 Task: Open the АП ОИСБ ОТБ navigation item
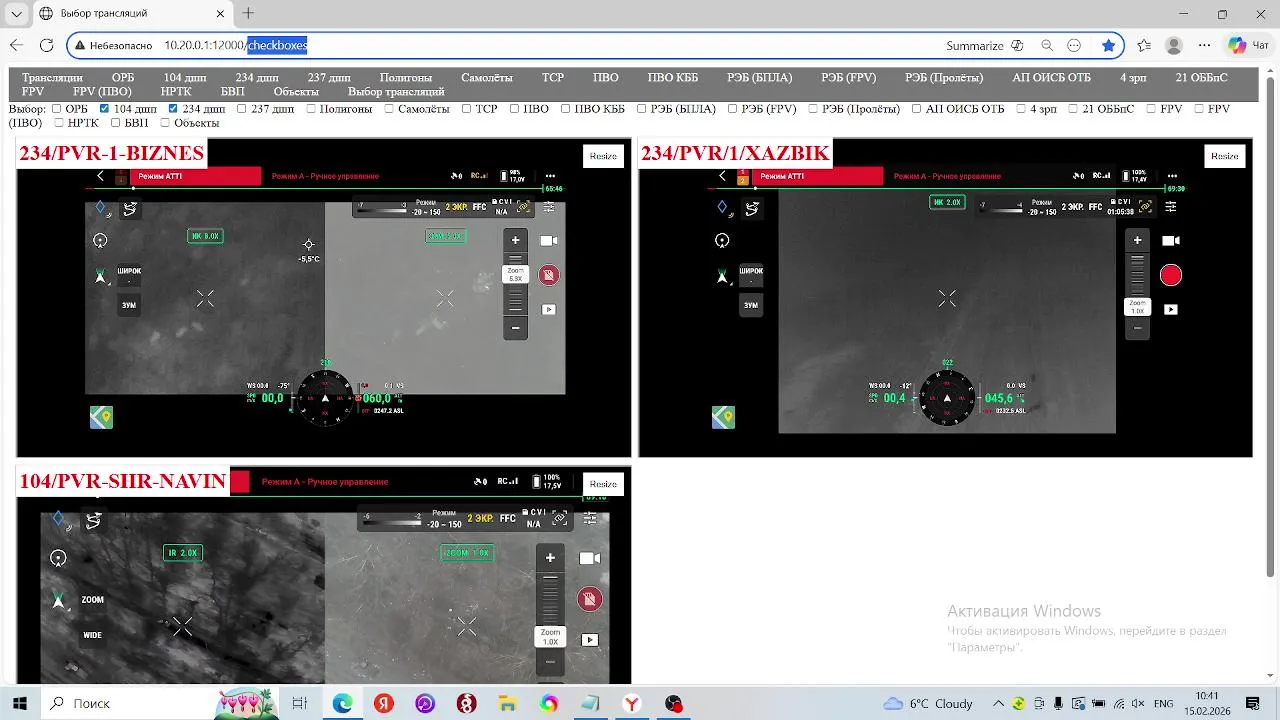pos(1052,77)
